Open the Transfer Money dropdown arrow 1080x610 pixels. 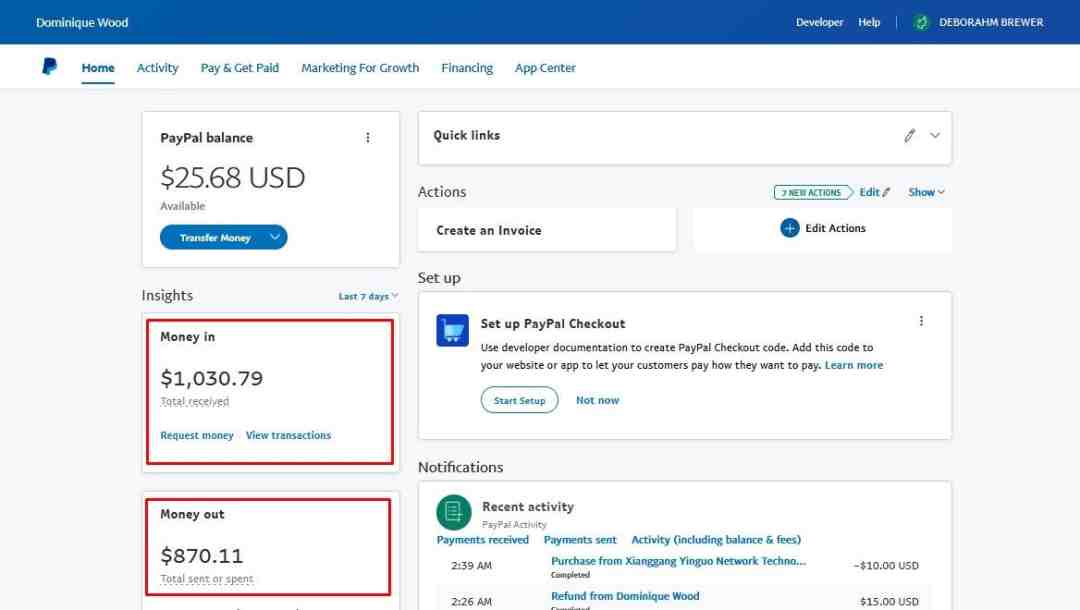[275, 238]
